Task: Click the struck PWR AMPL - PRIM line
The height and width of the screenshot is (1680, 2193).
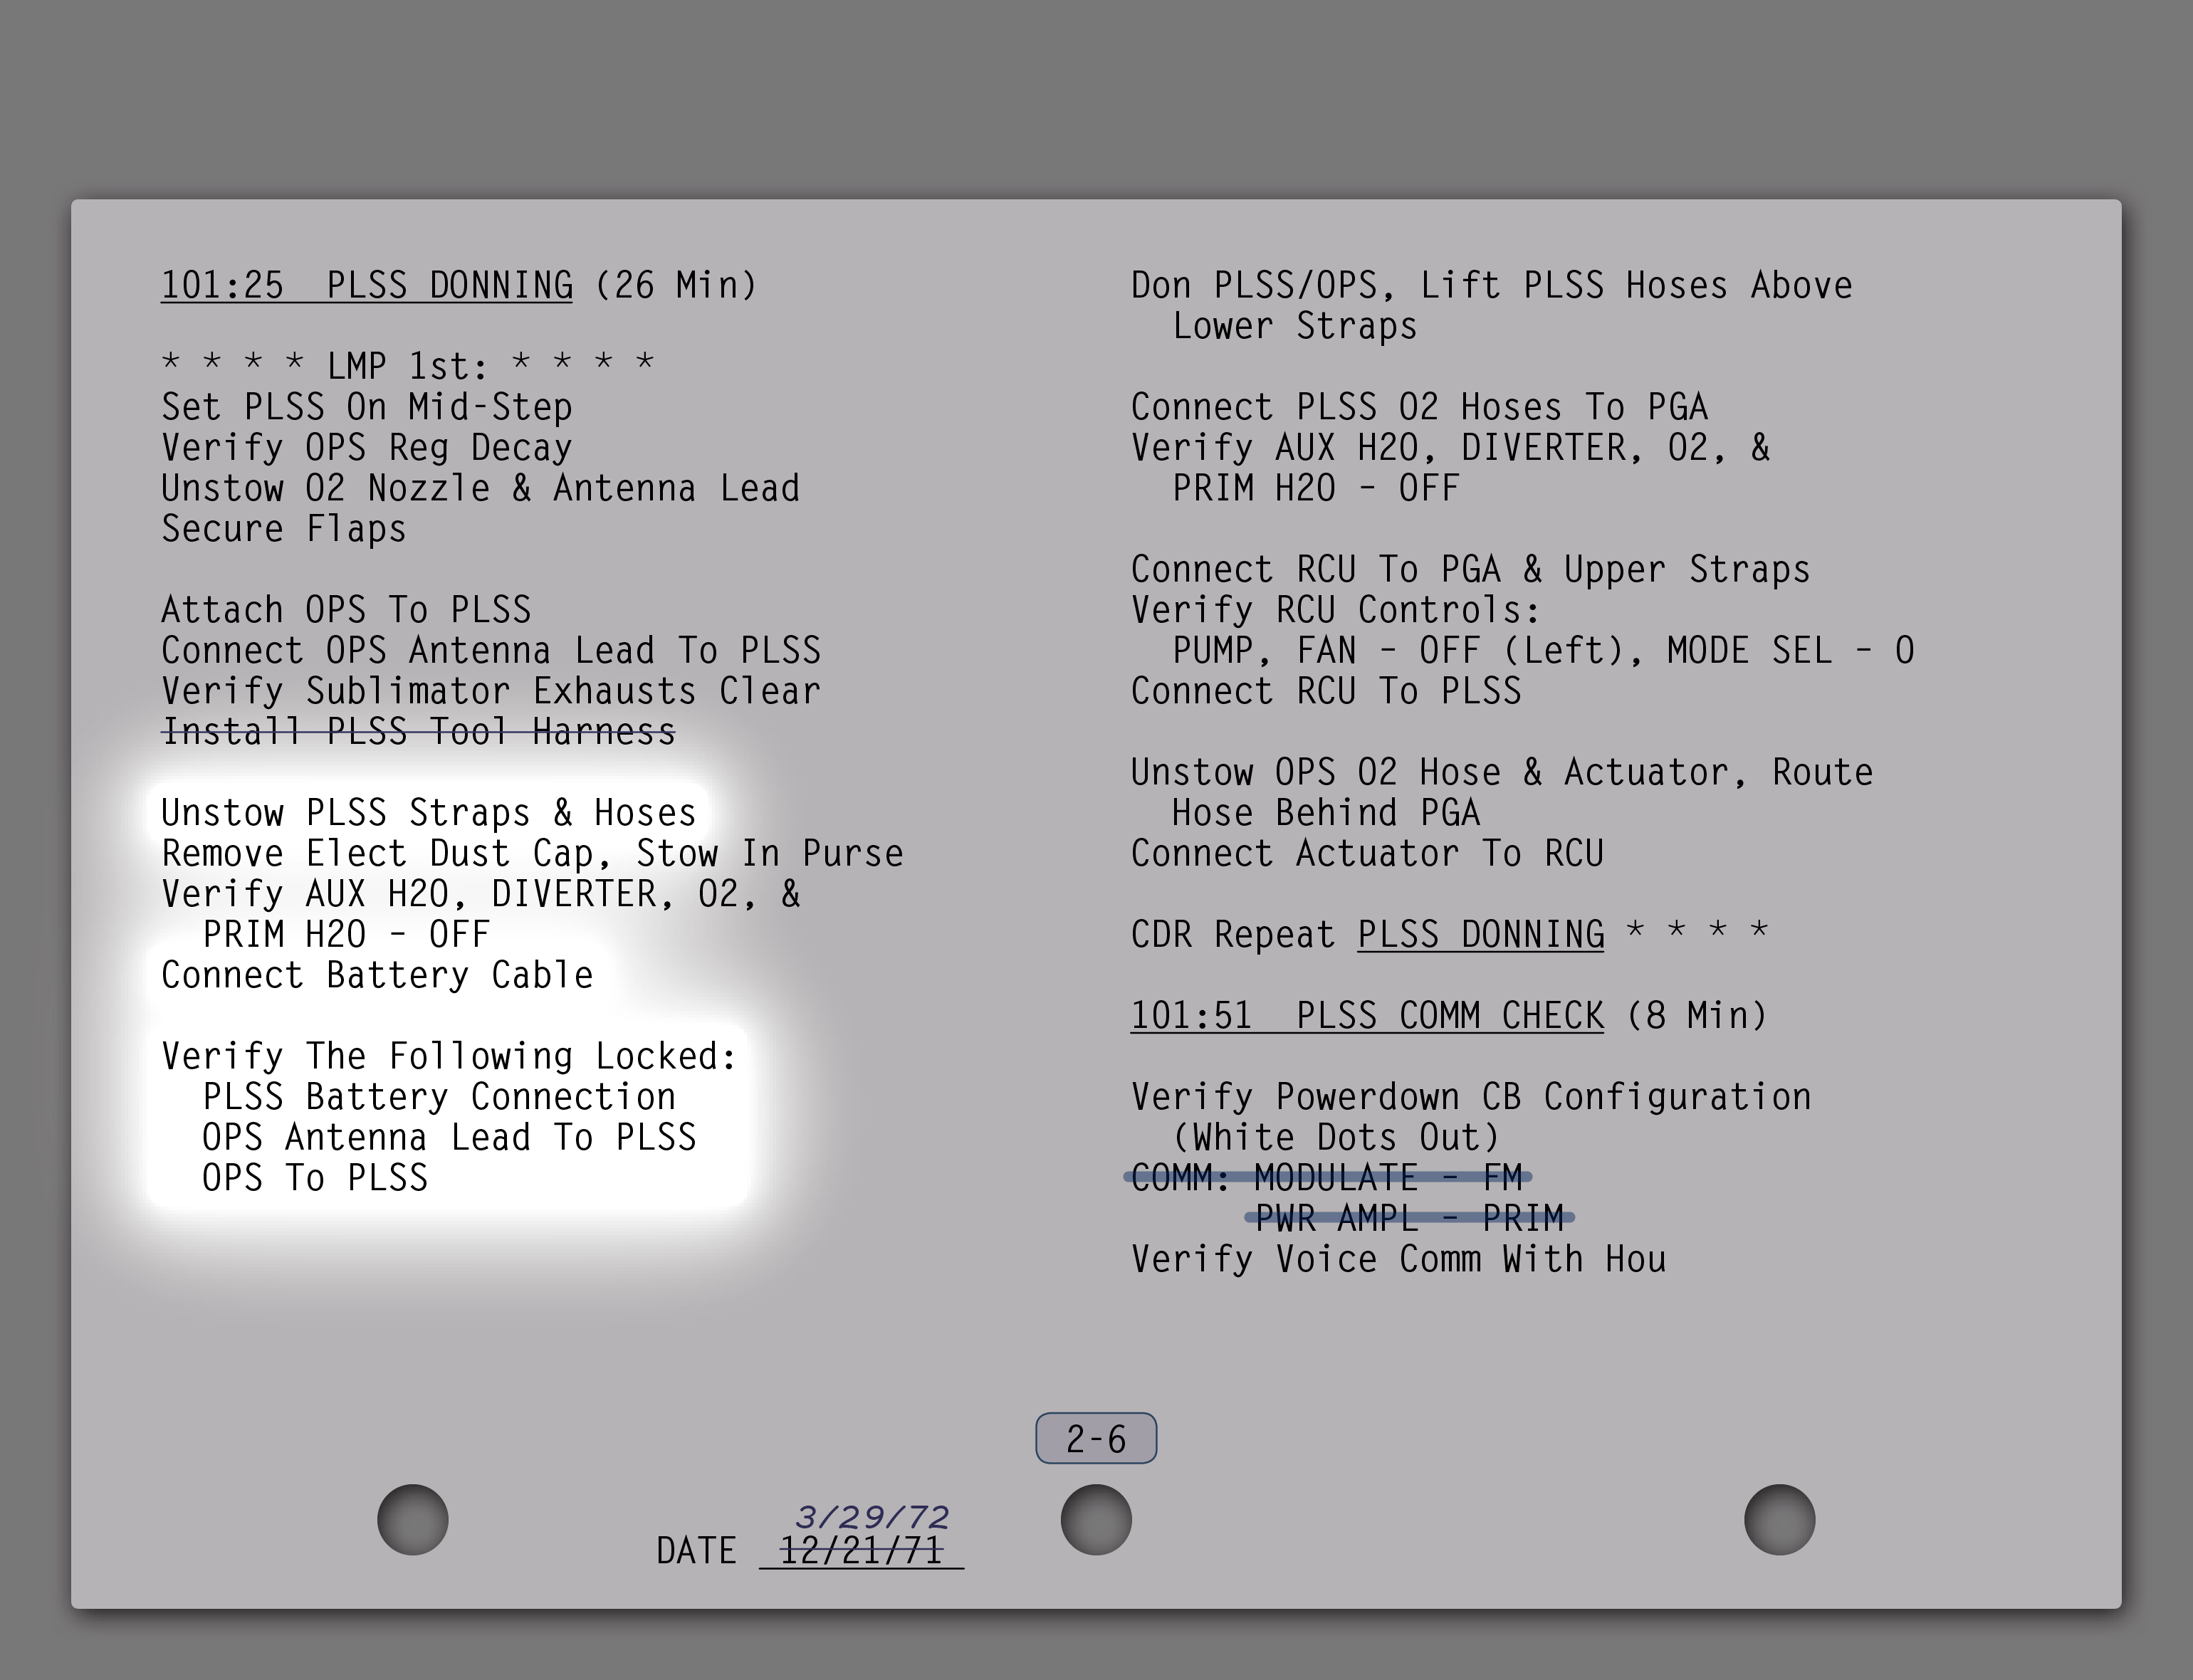Action: tap(1409, 1218)
